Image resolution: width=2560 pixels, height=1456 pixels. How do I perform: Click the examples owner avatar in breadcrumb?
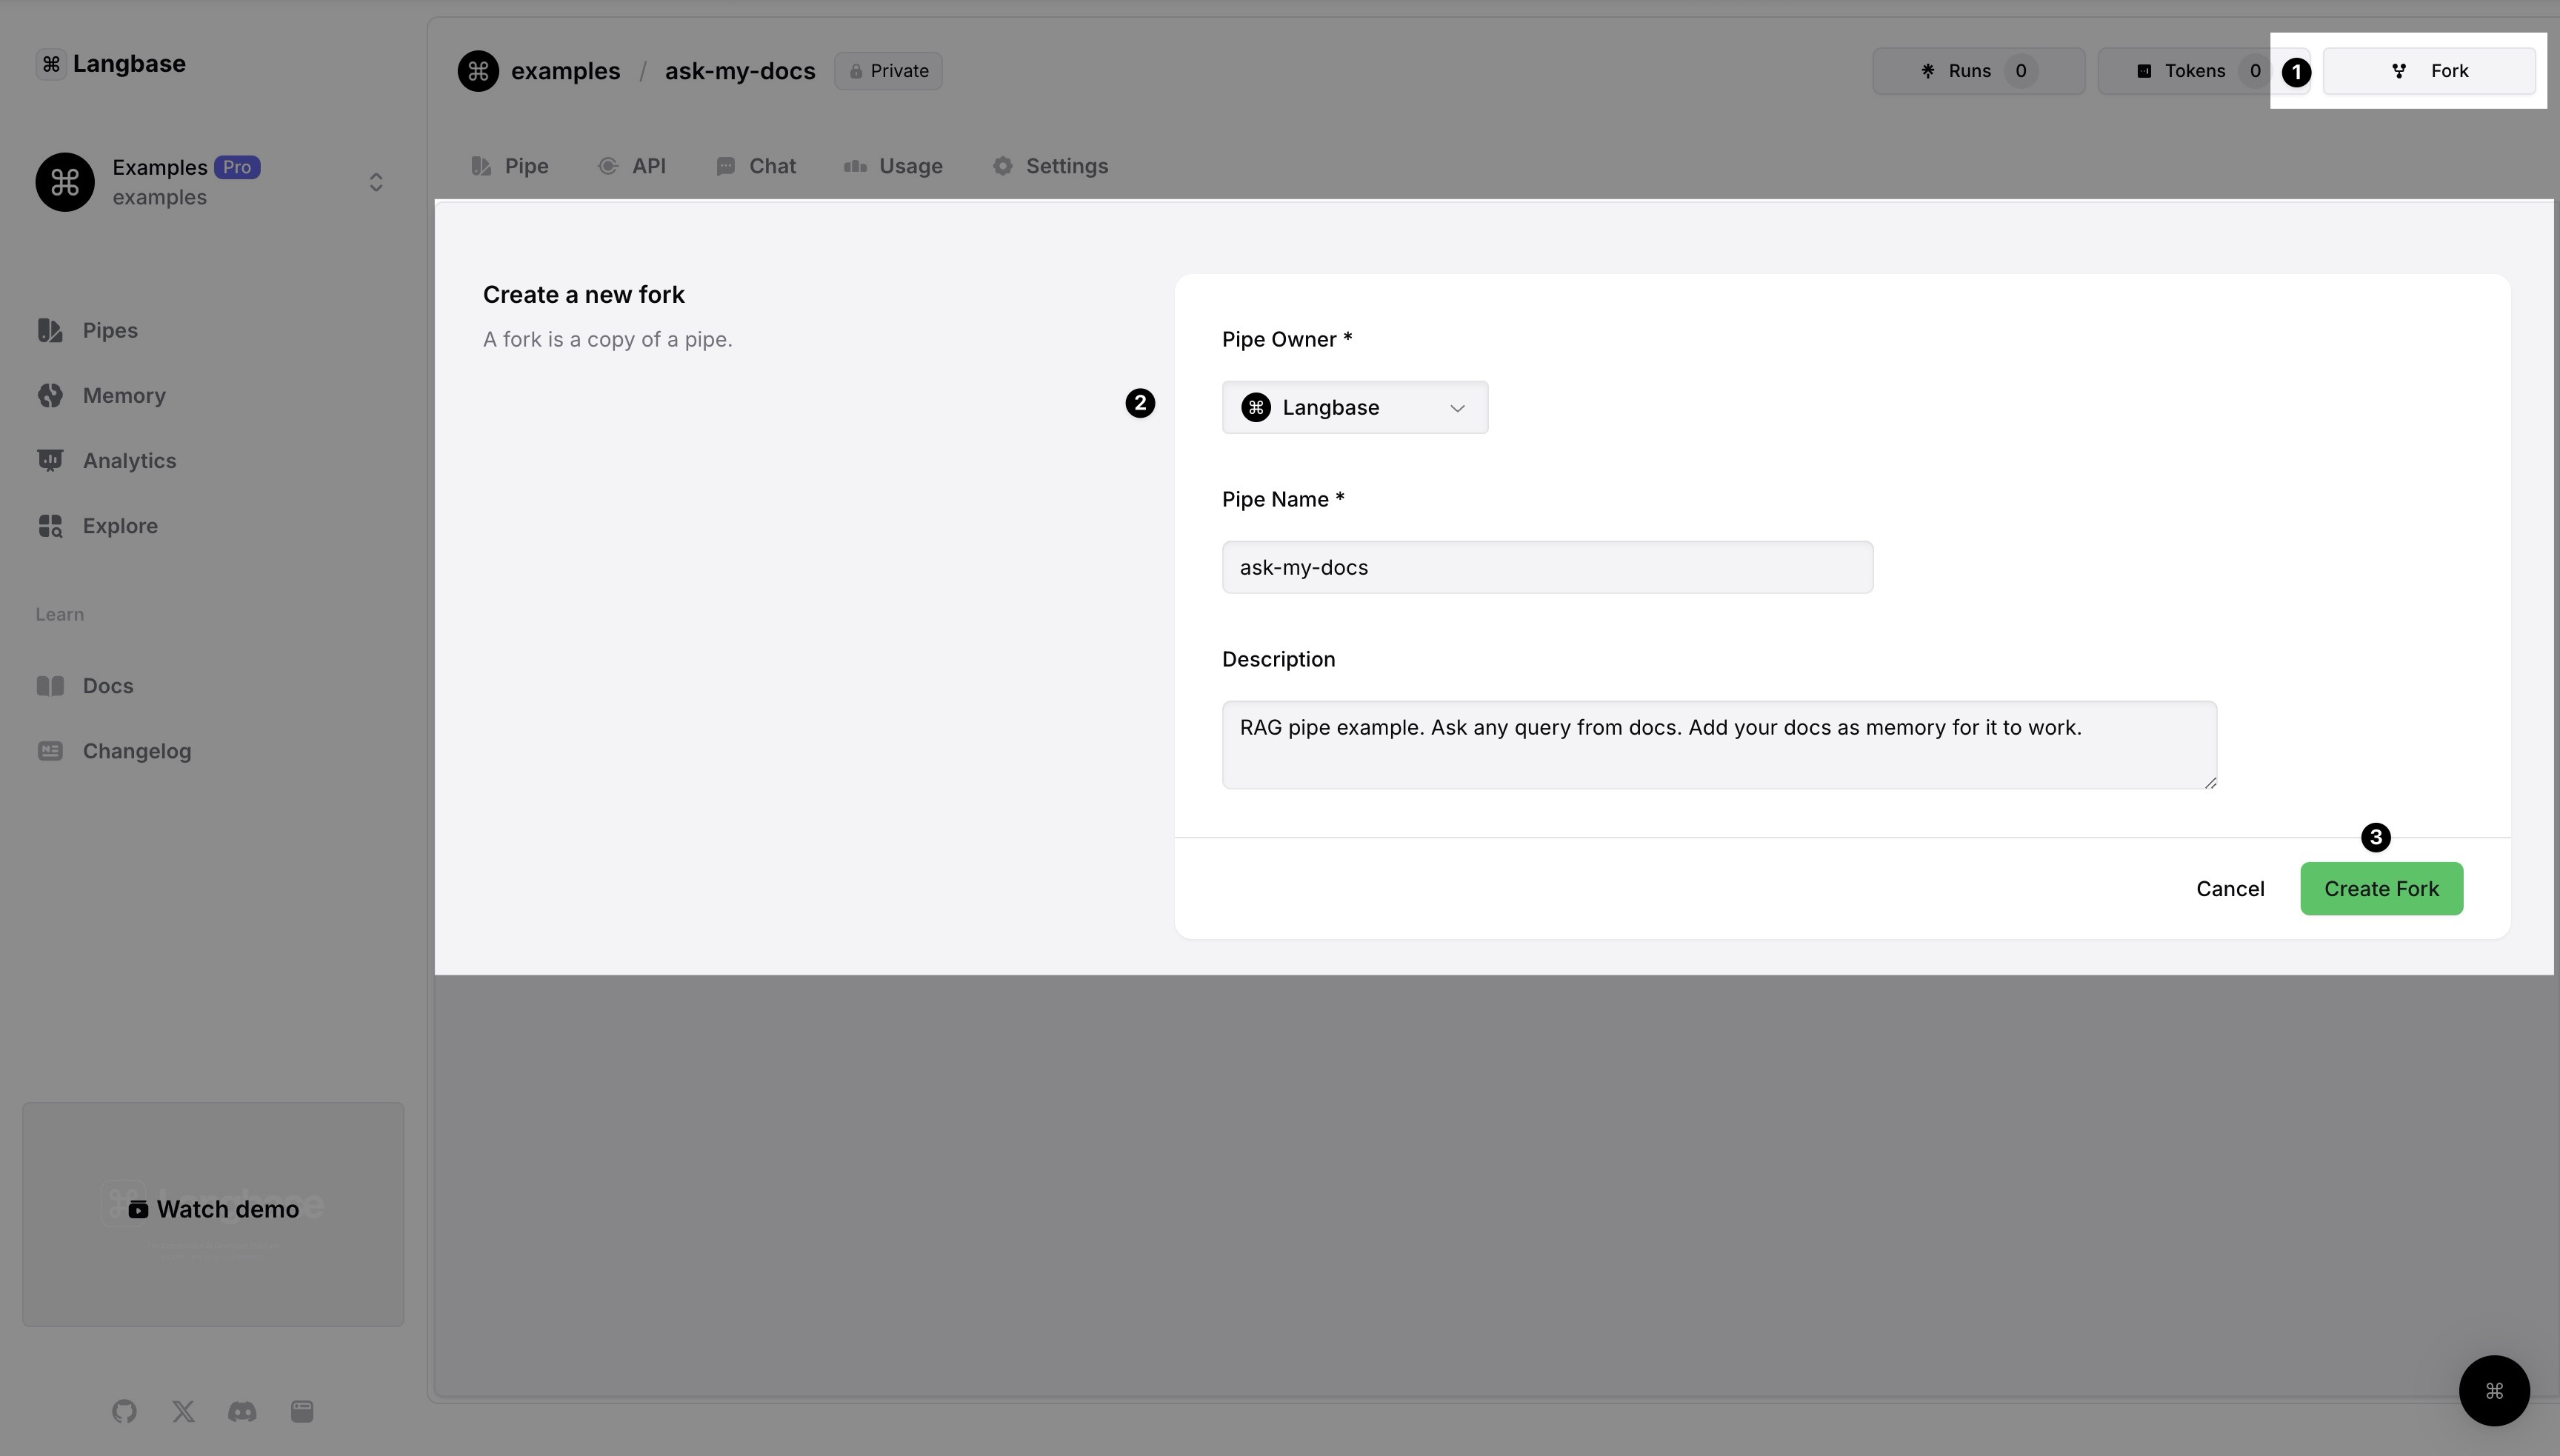pyautogui.click(x=478, y=71)
